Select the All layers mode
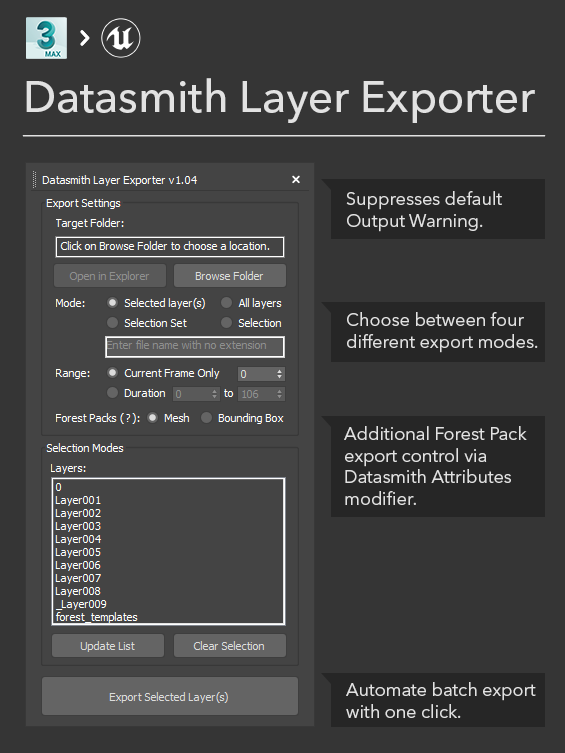565x753 pixels. [x=227, y=303]
